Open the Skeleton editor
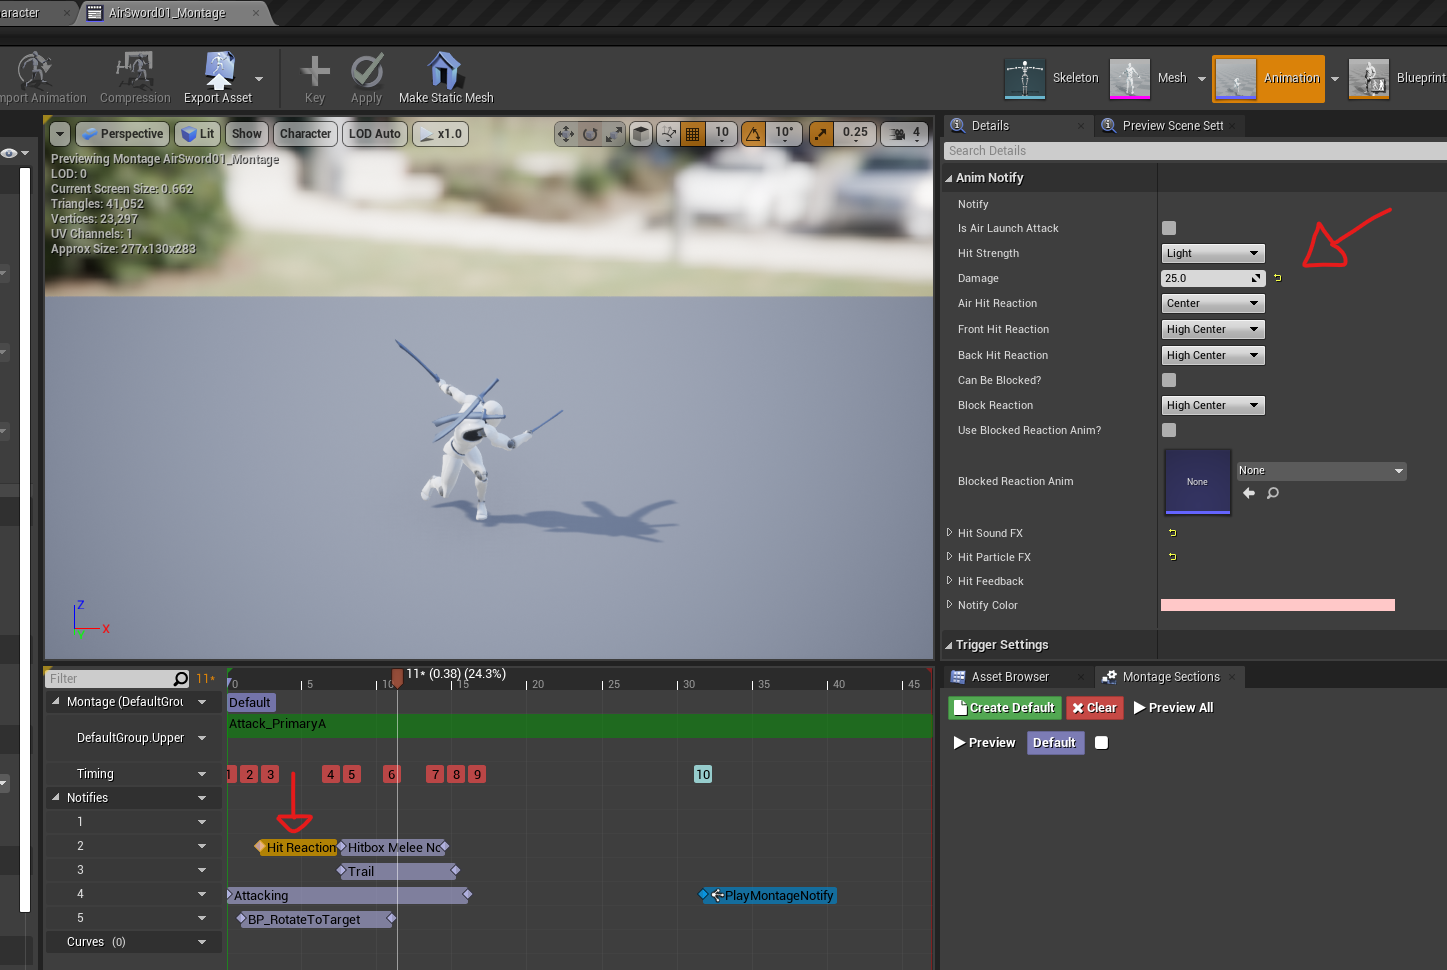1447x970 pixels. pyautogui.click(x=1050, y=78)
